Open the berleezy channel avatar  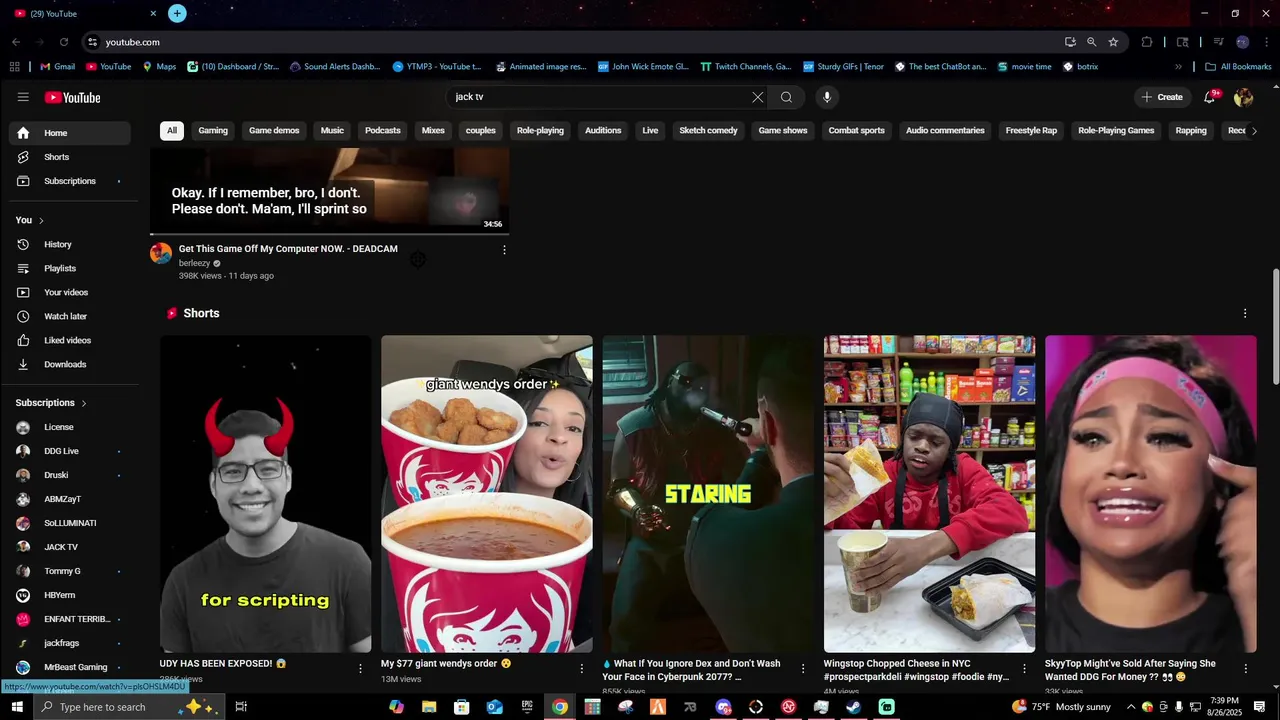click(161, 253)
